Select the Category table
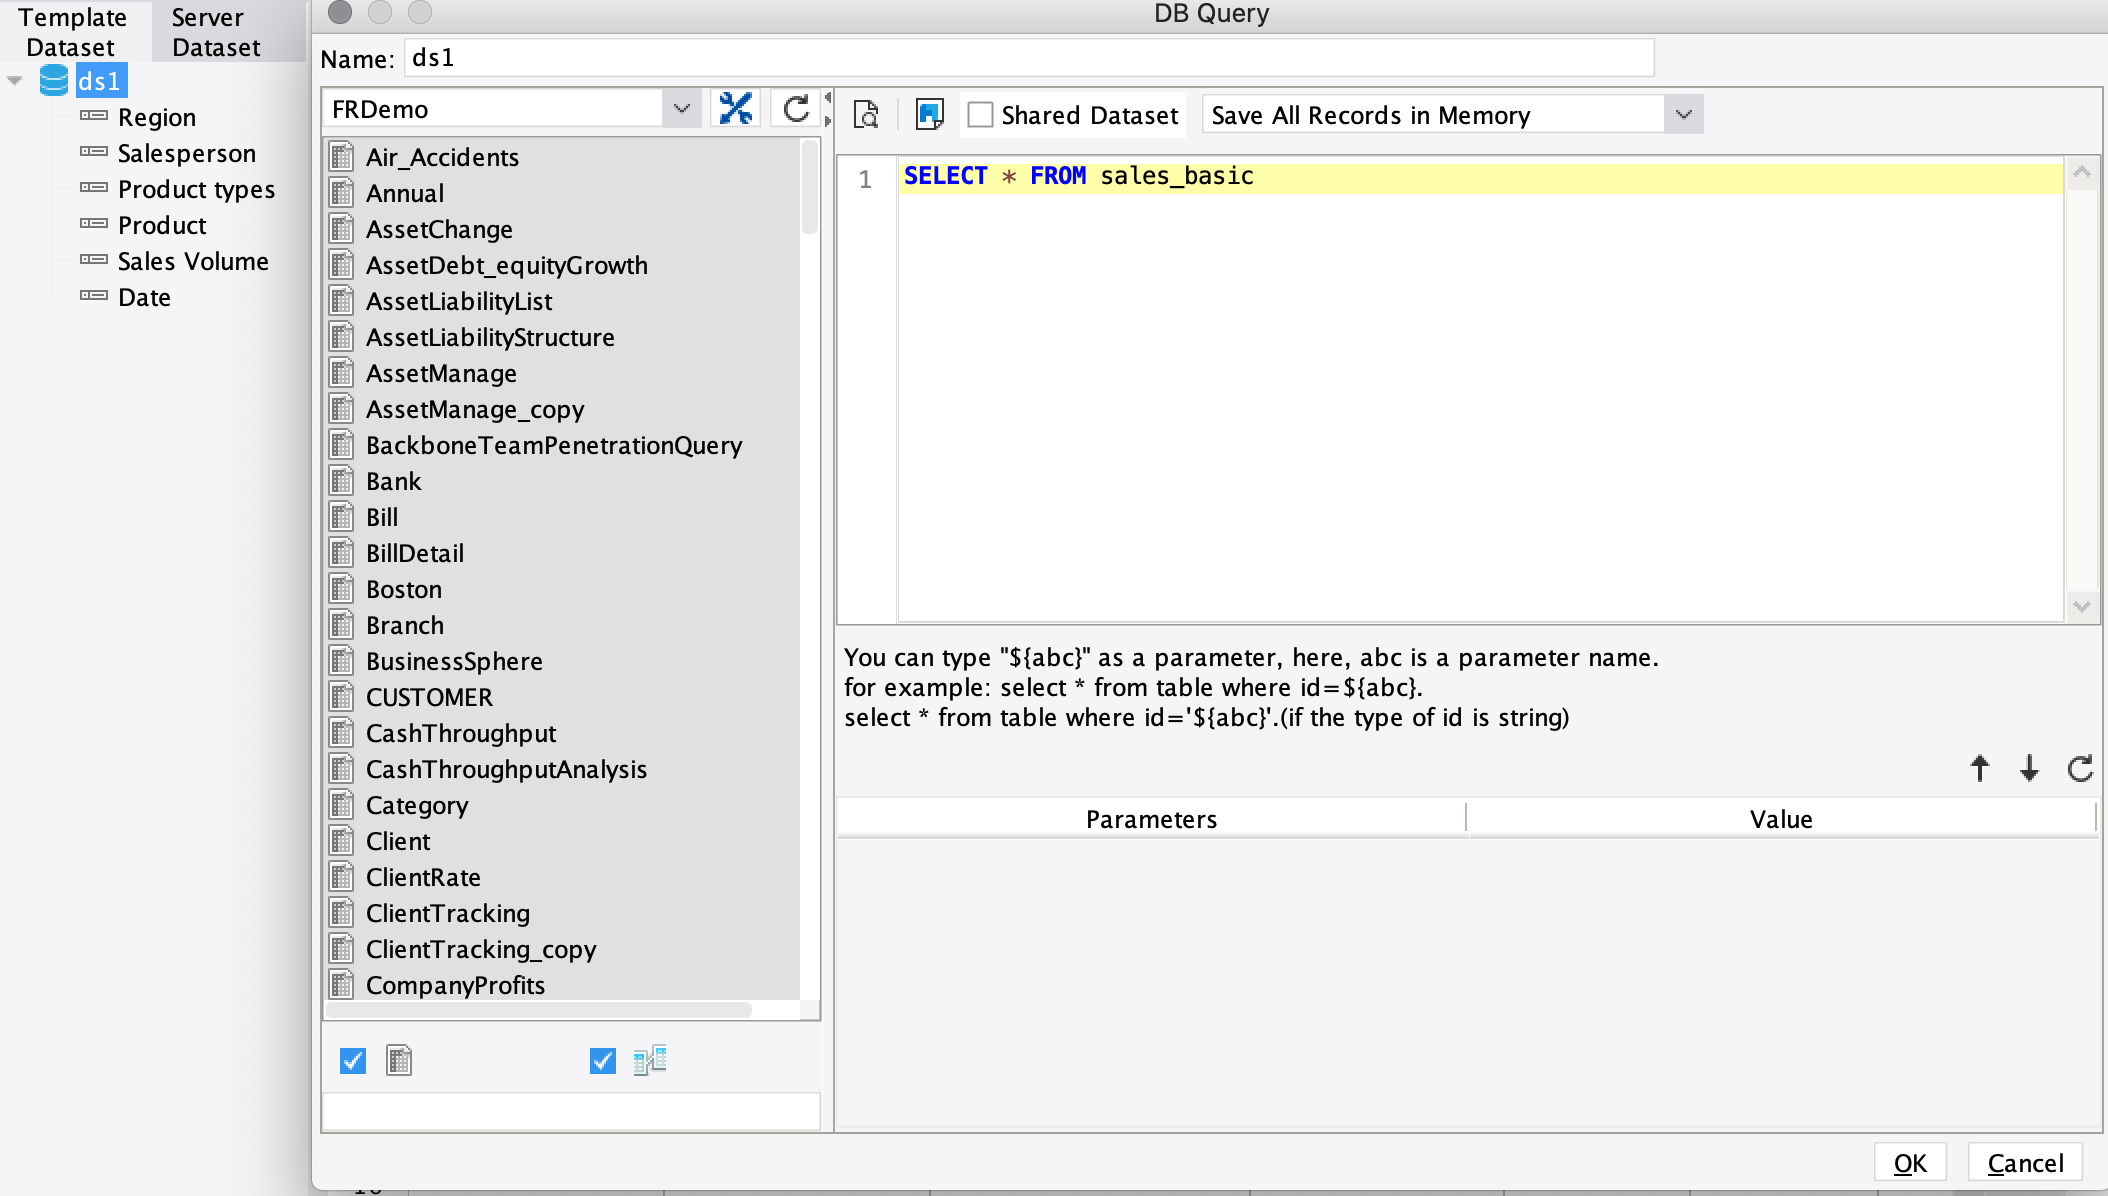Screen dimensions: 2108x1196 (417, 805)
